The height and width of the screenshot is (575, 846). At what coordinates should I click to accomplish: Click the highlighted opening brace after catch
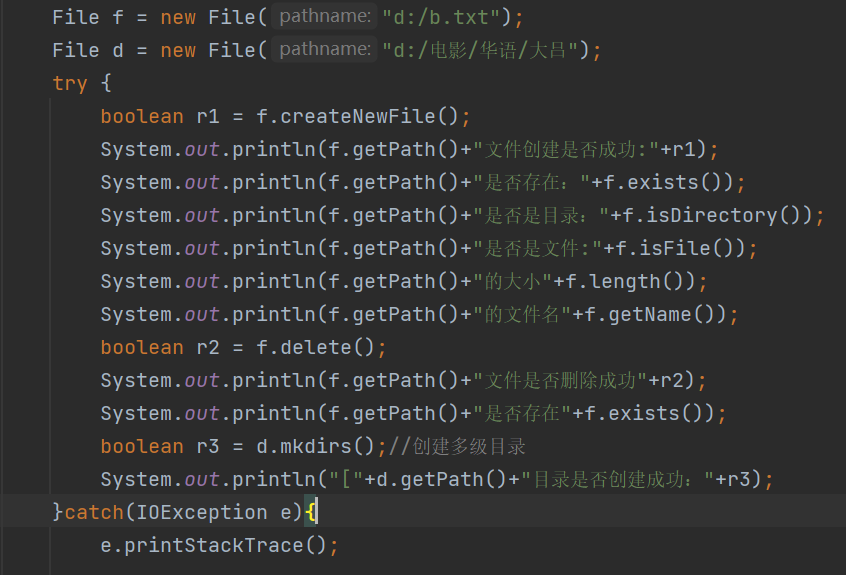click(x=311, y=512)
